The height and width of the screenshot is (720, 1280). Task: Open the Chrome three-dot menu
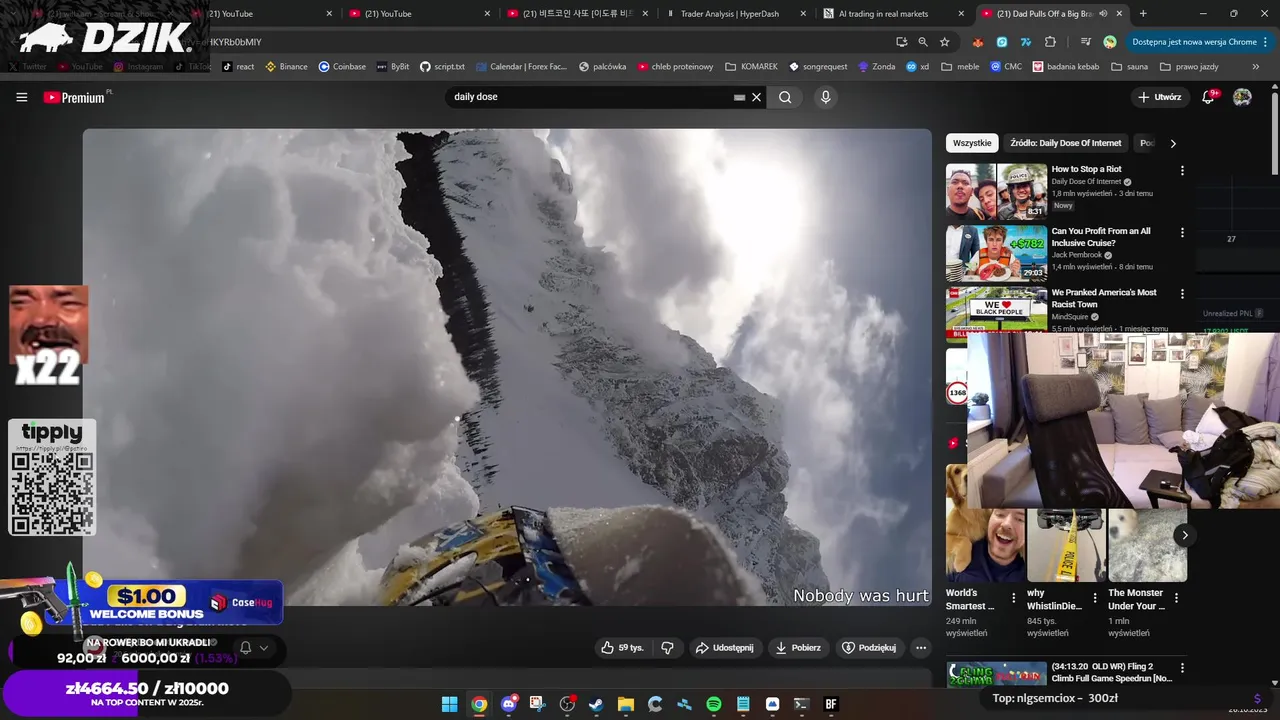coord(1266,42)
